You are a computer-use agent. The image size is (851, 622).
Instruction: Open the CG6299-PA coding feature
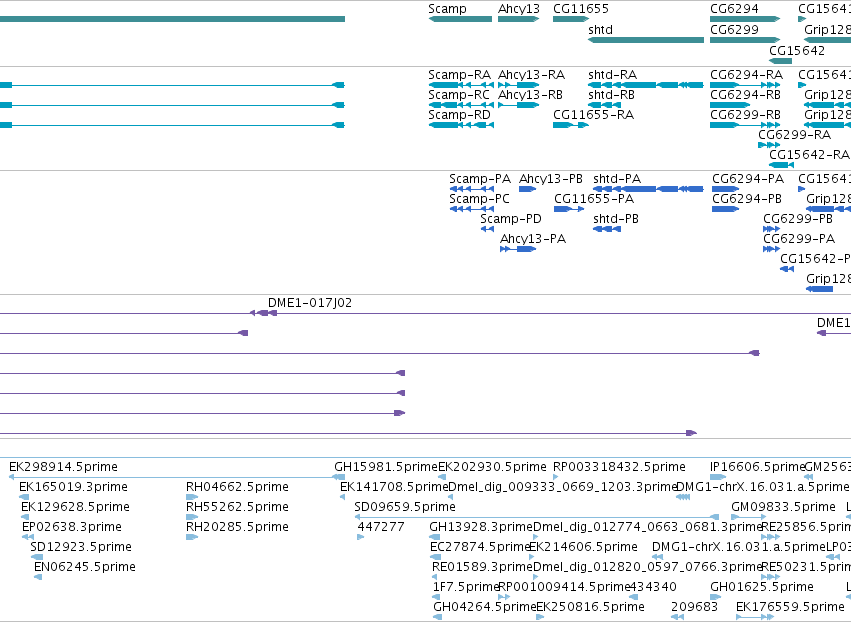coord(771,249)
